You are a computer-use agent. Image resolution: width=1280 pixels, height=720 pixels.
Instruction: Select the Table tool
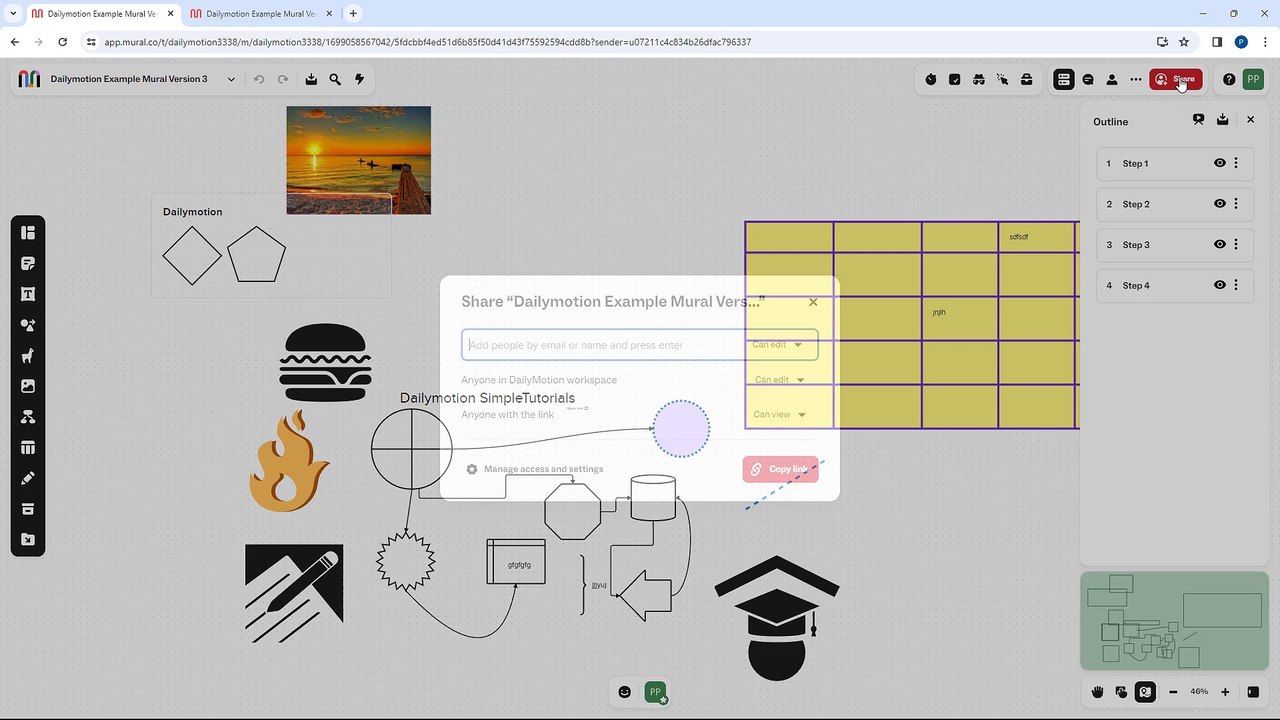coord(28,448)
